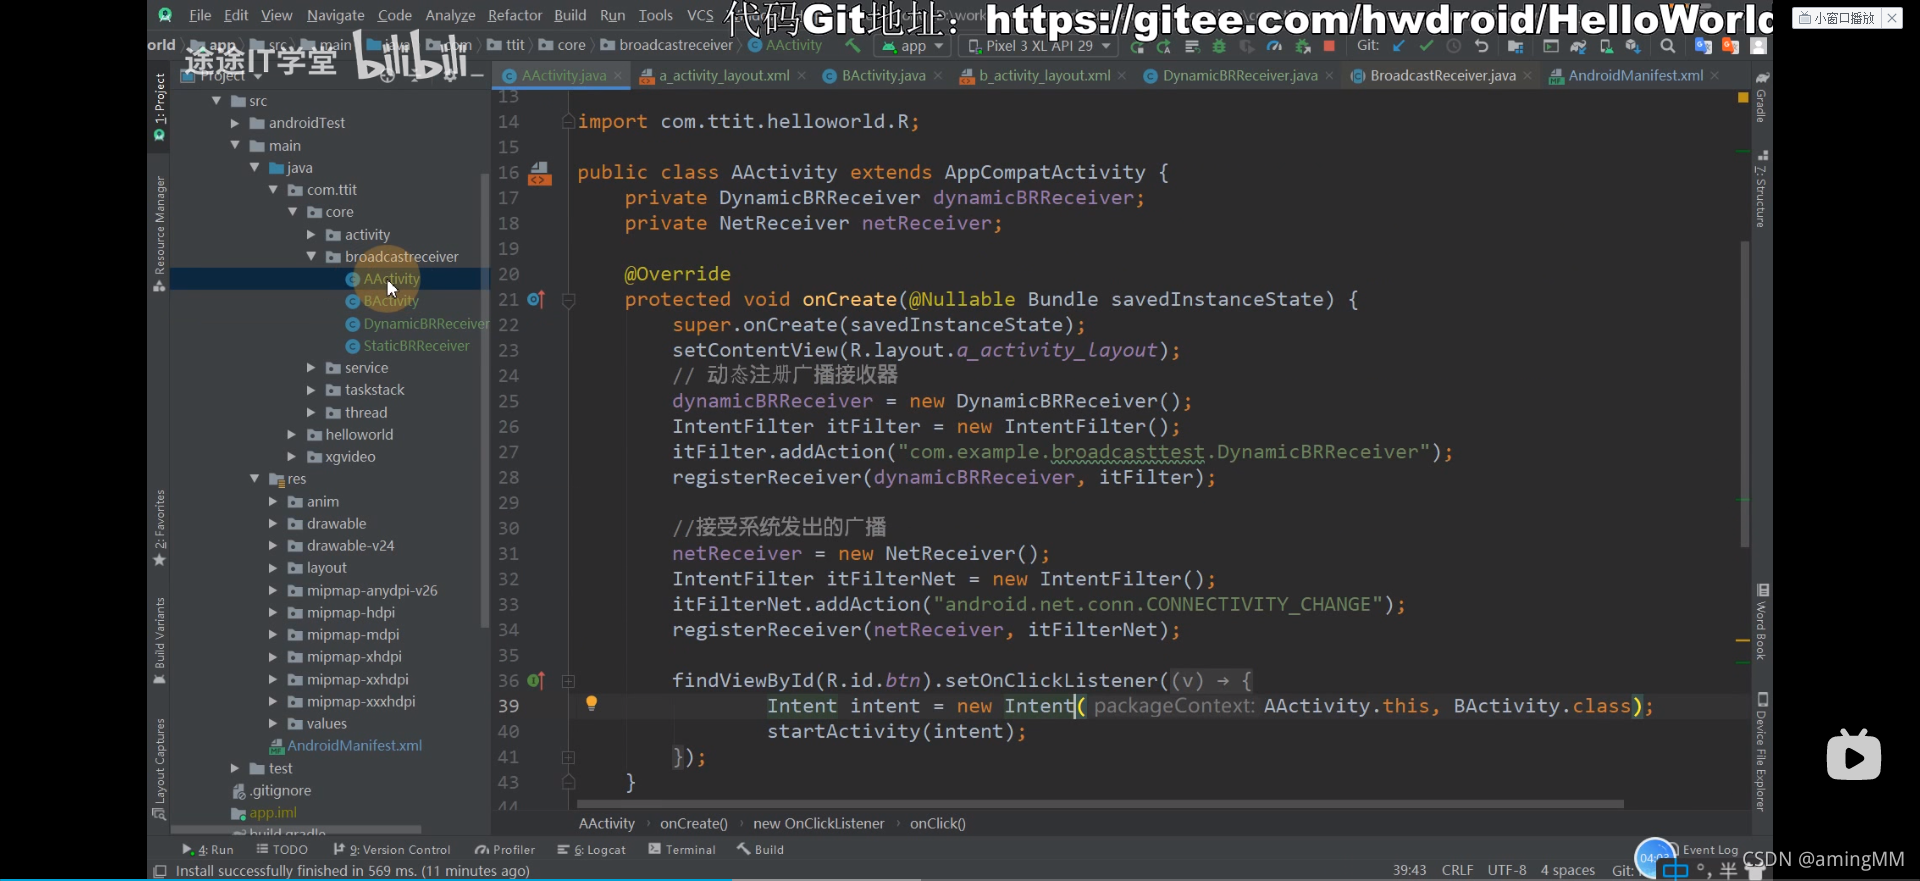Image resolution: width=1920 pixels, height=881 pixels.
Task: Click the red Stop button icon
Action: coord(1329,46)
